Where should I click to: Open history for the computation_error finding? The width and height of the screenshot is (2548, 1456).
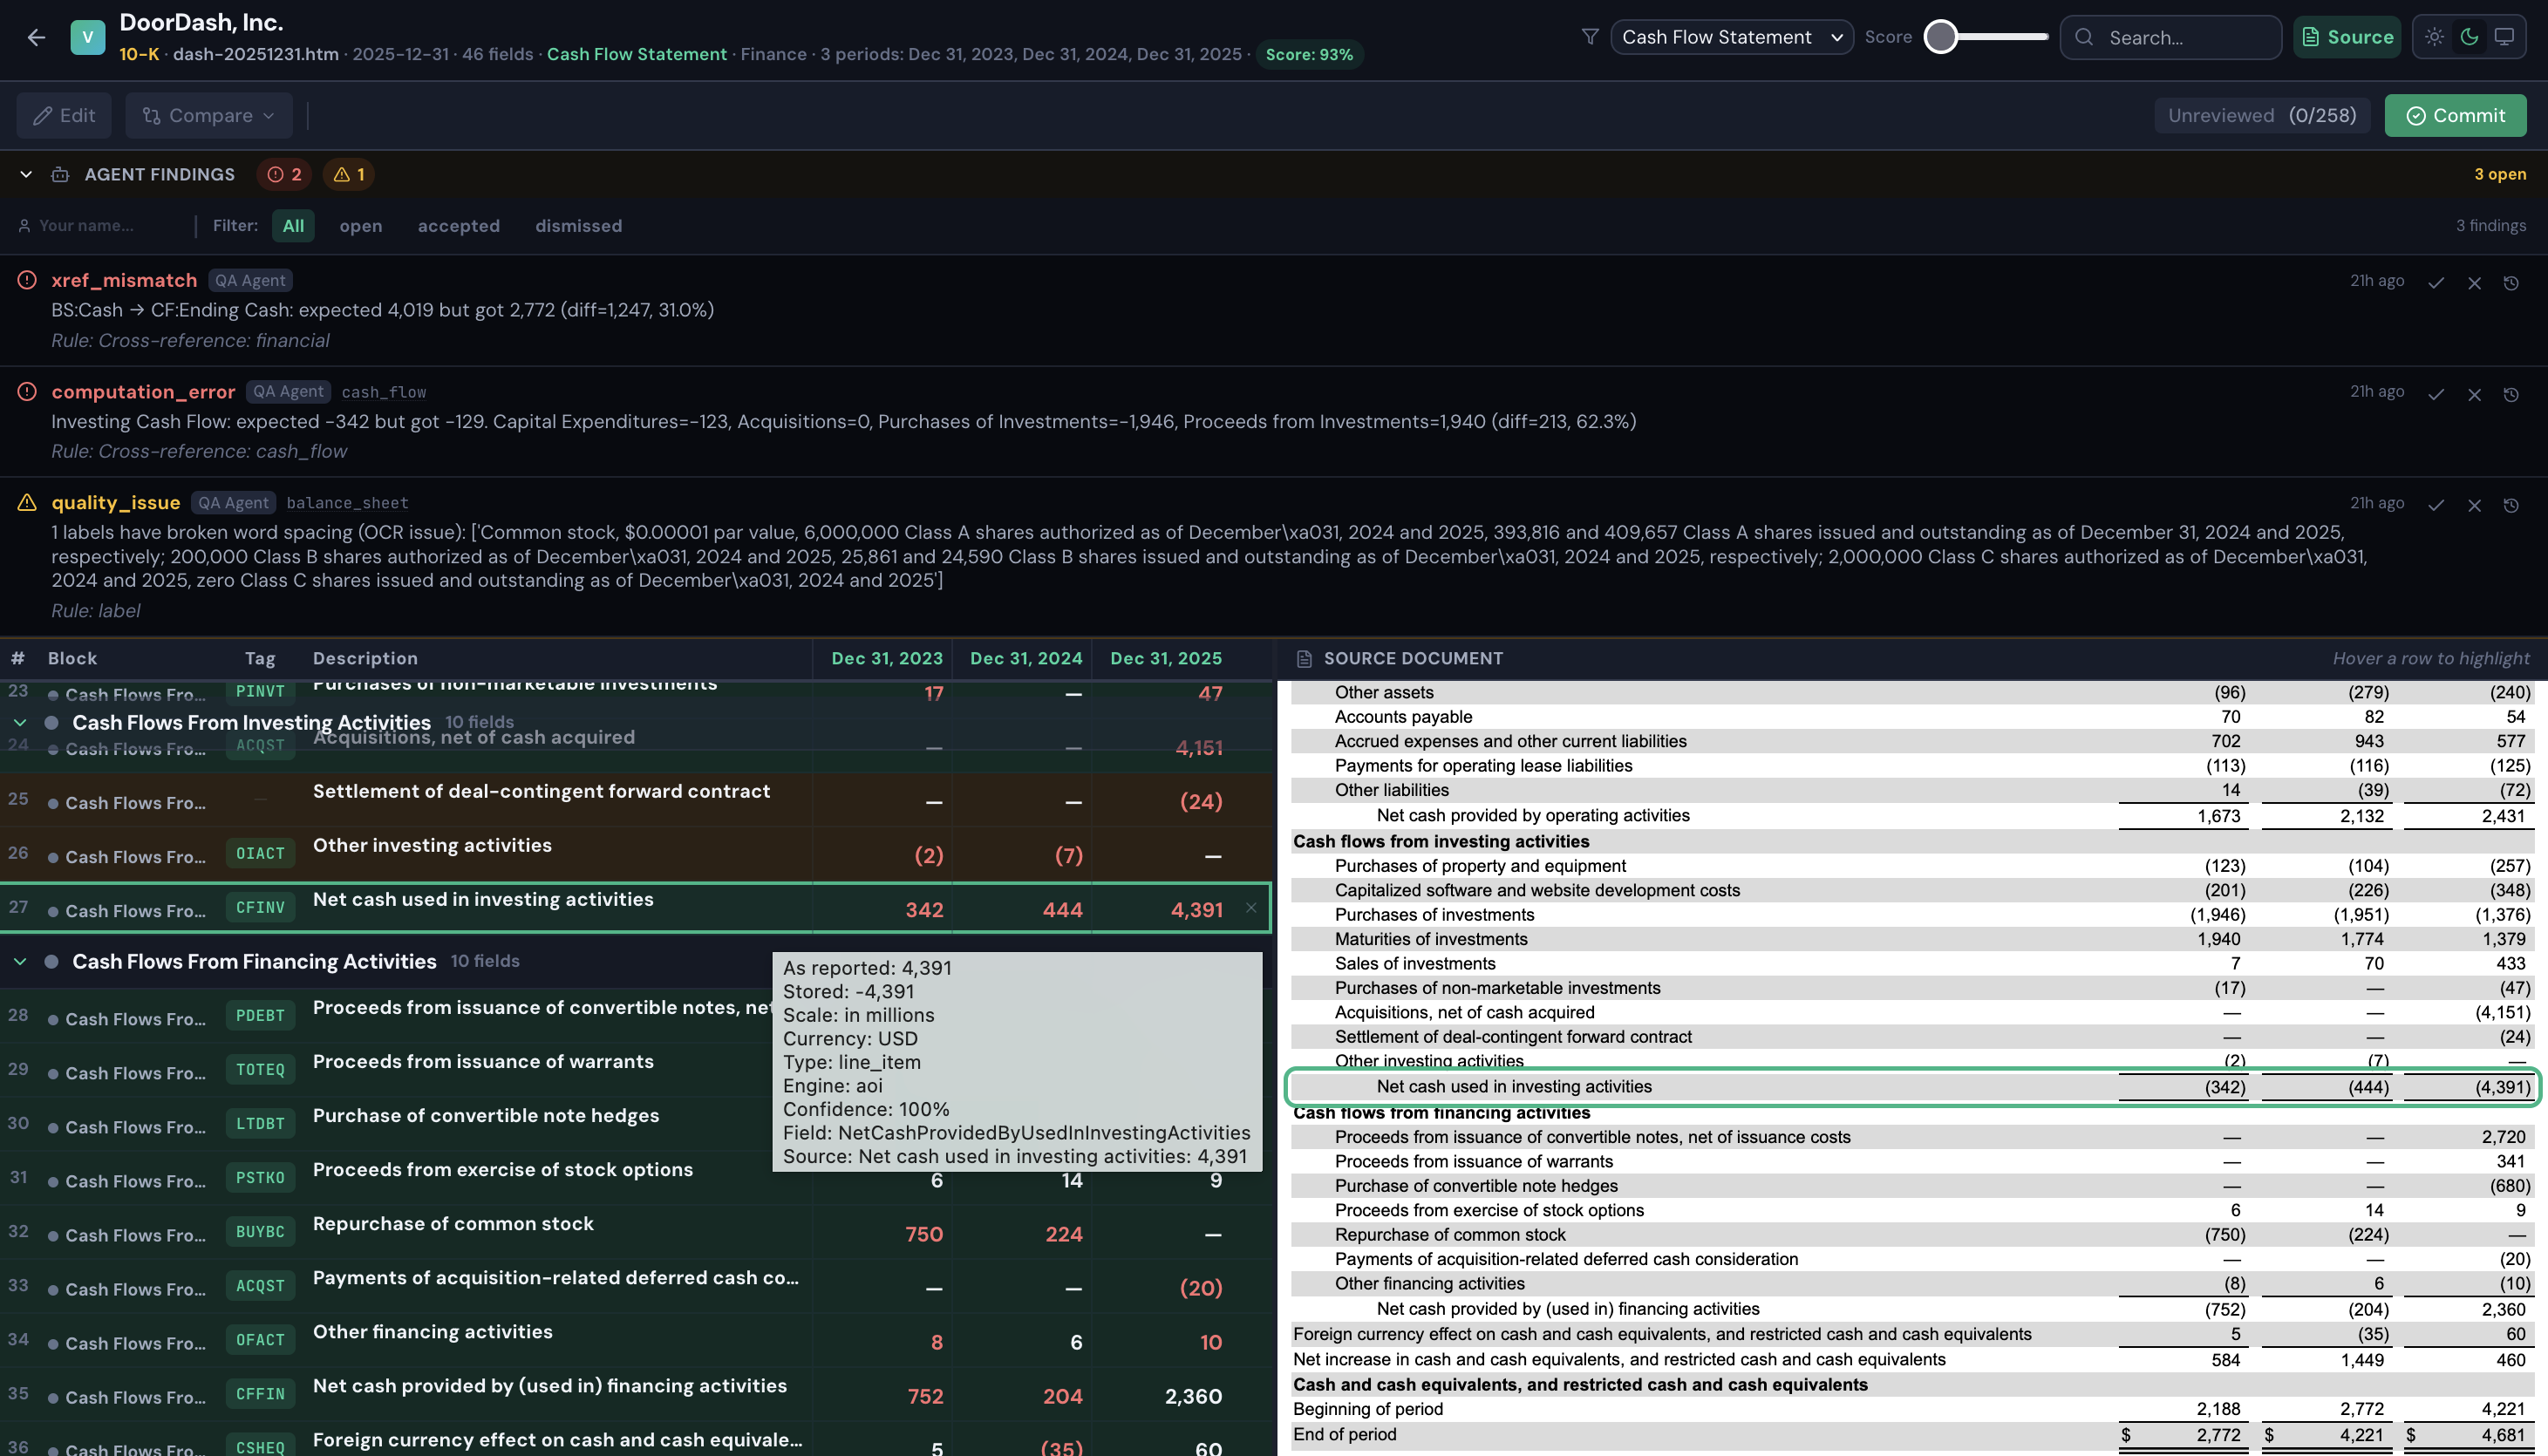tap(2511, 394)
